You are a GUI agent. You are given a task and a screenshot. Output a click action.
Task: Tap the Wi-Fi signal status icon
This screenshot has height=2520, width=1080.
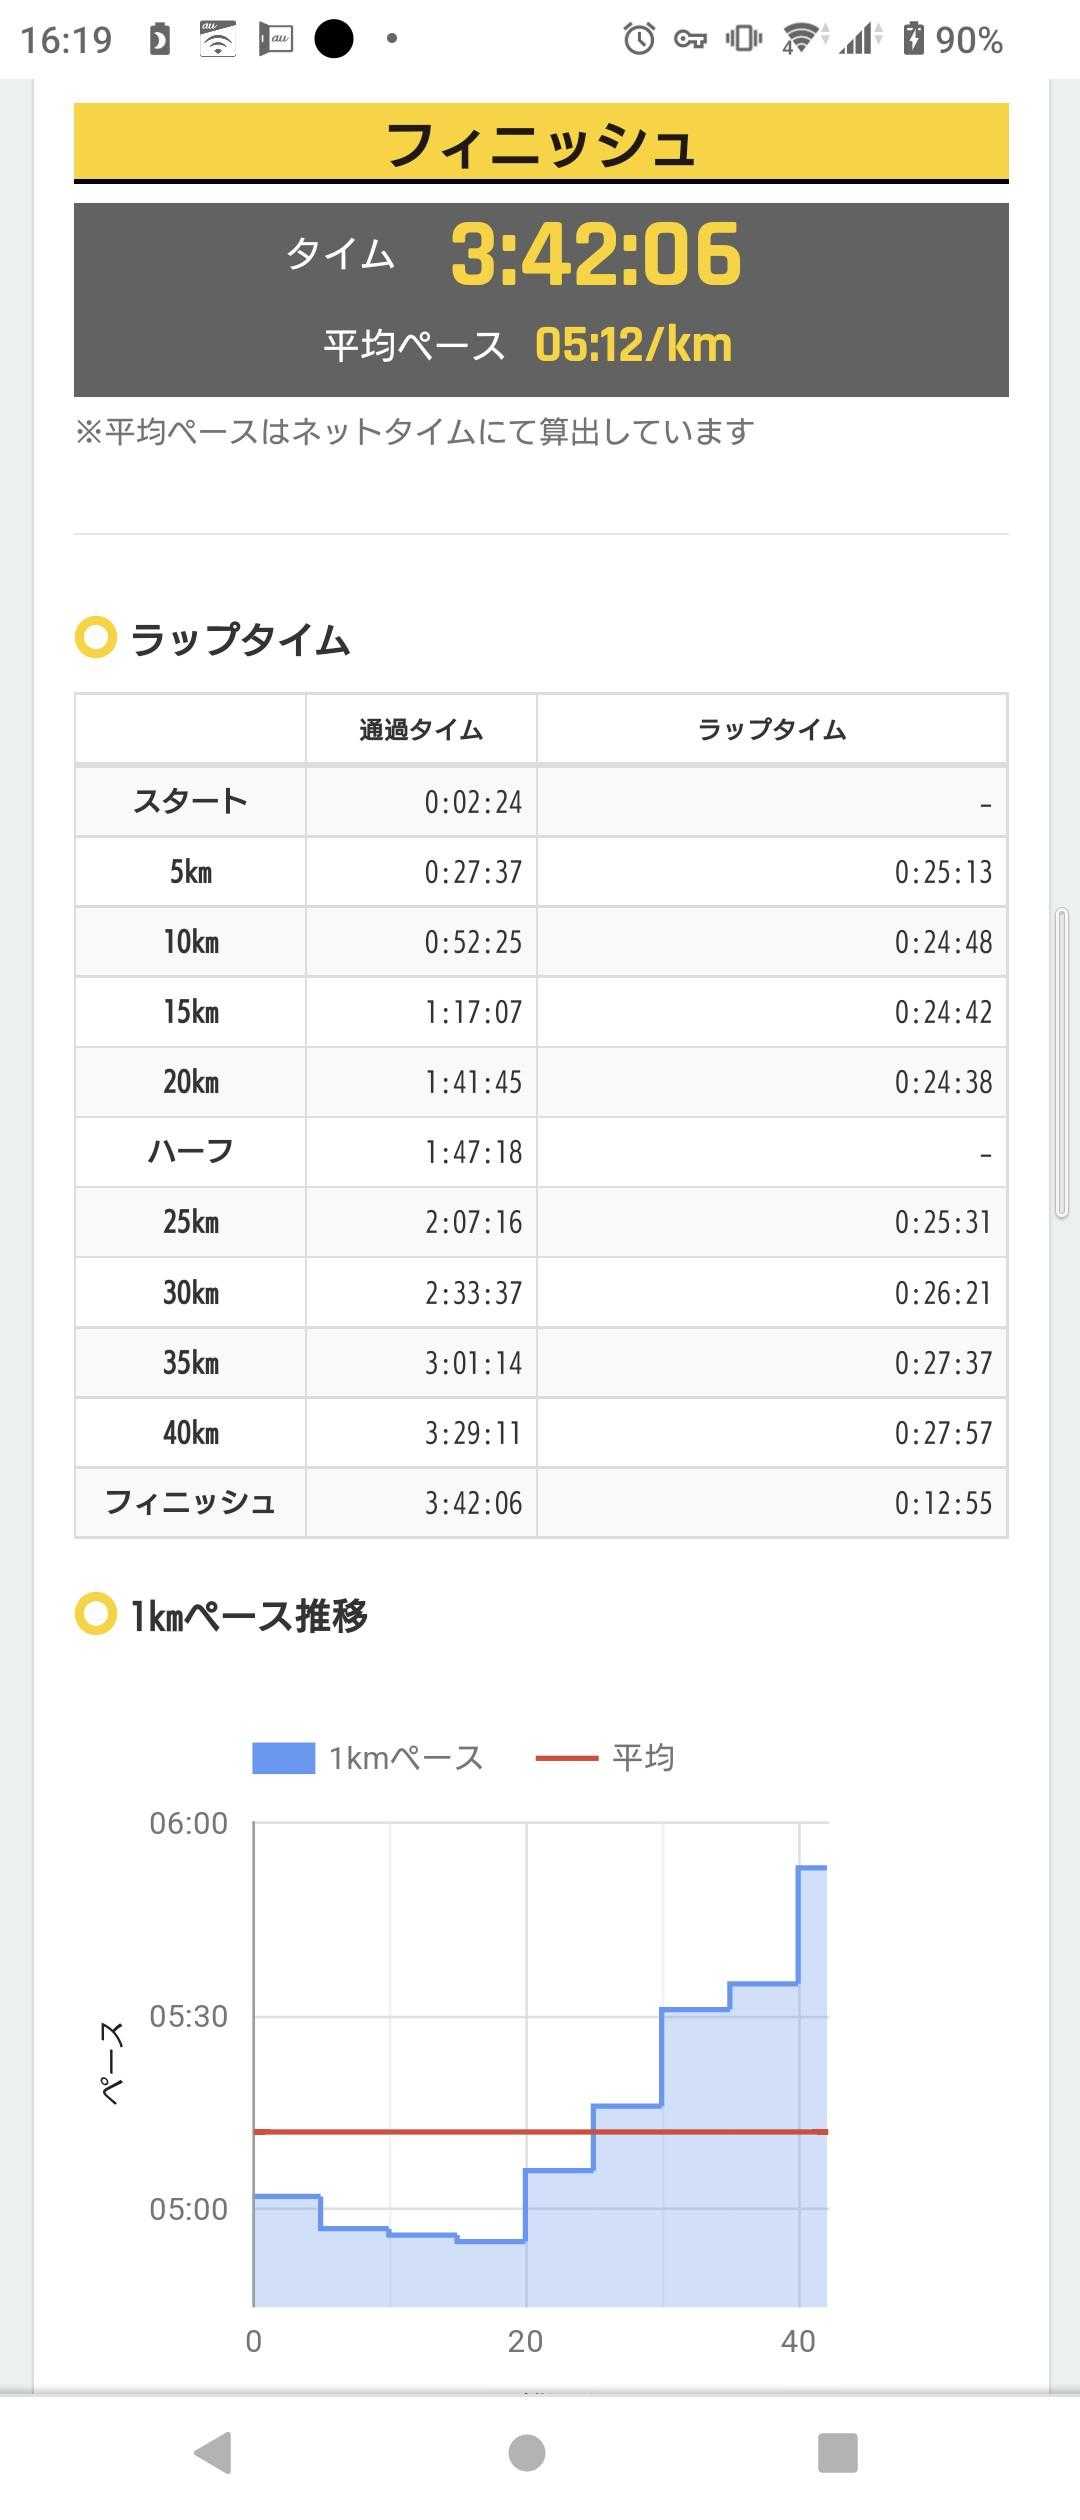coord(803,39)
